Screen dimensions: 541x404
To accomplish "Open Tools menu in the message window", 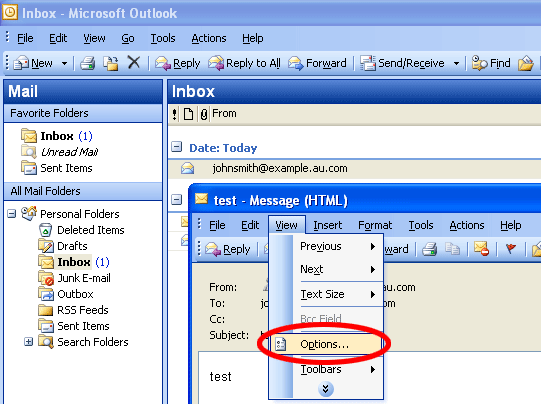I will click(421, 225).
